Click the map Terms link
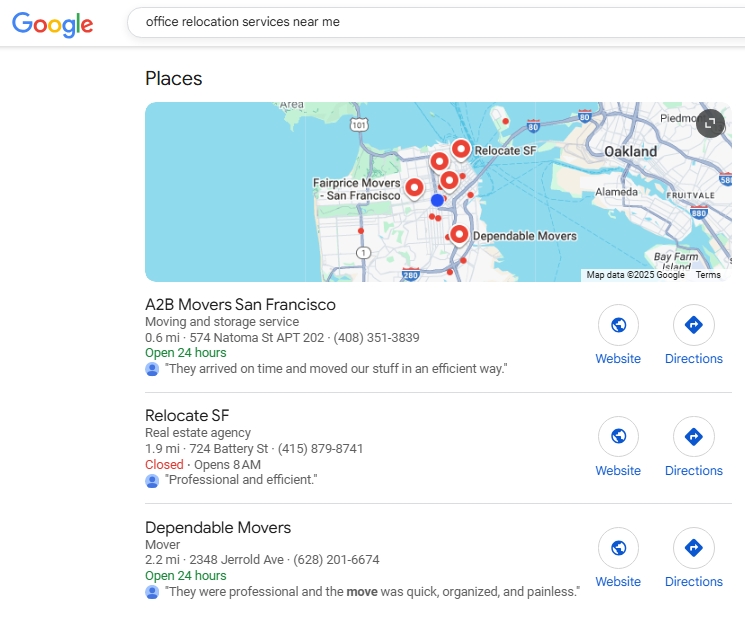 [707, 275]
